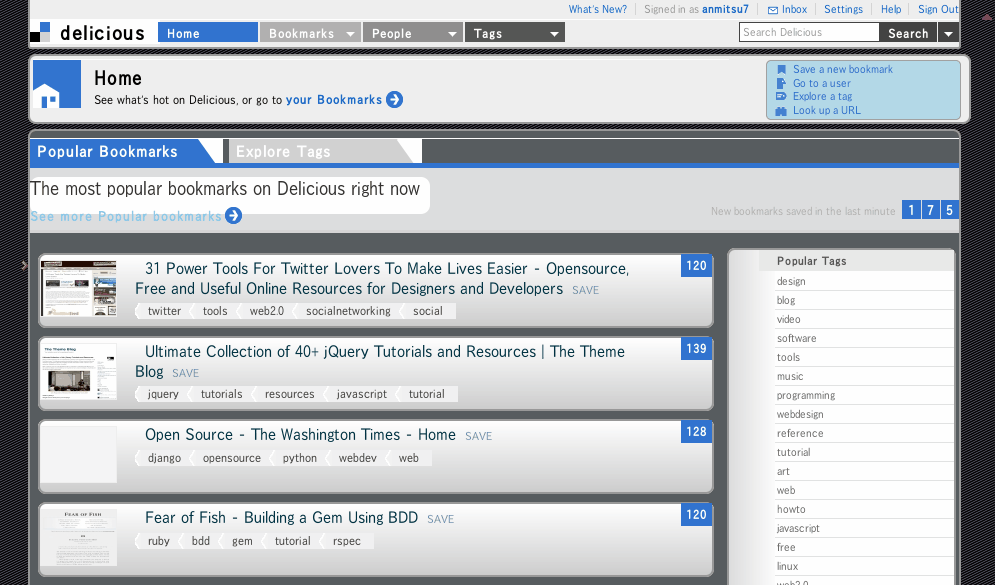
Task: Follow the your Bookmarks link
Action: point(334,100)
